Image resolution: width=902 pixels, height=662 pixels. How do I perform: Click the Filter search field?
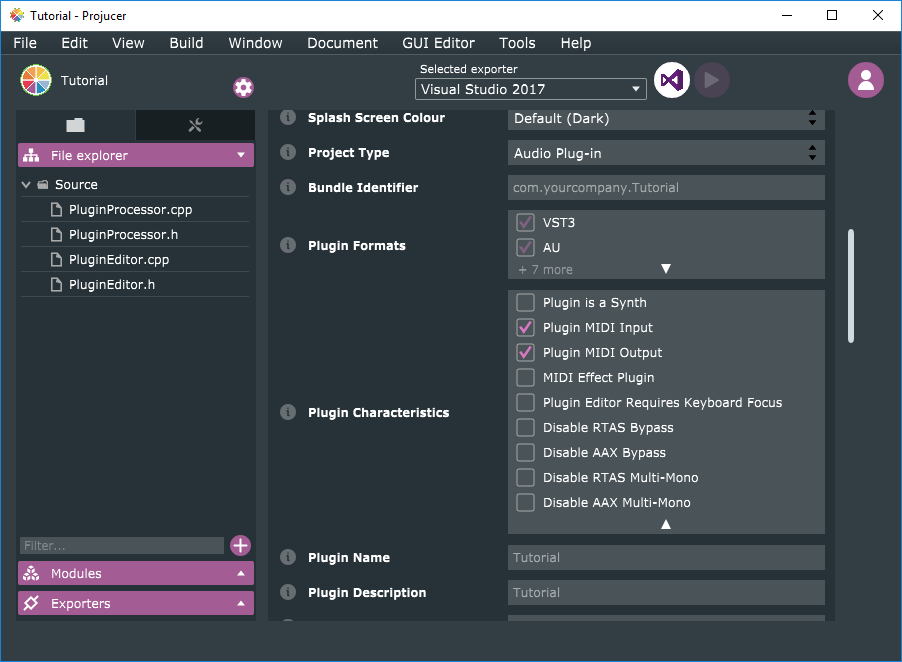[x=122, y=545]
